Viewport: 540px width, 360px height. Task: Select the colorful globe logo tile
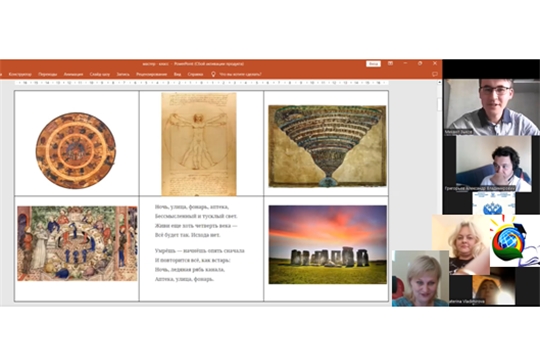pos(515,241)
